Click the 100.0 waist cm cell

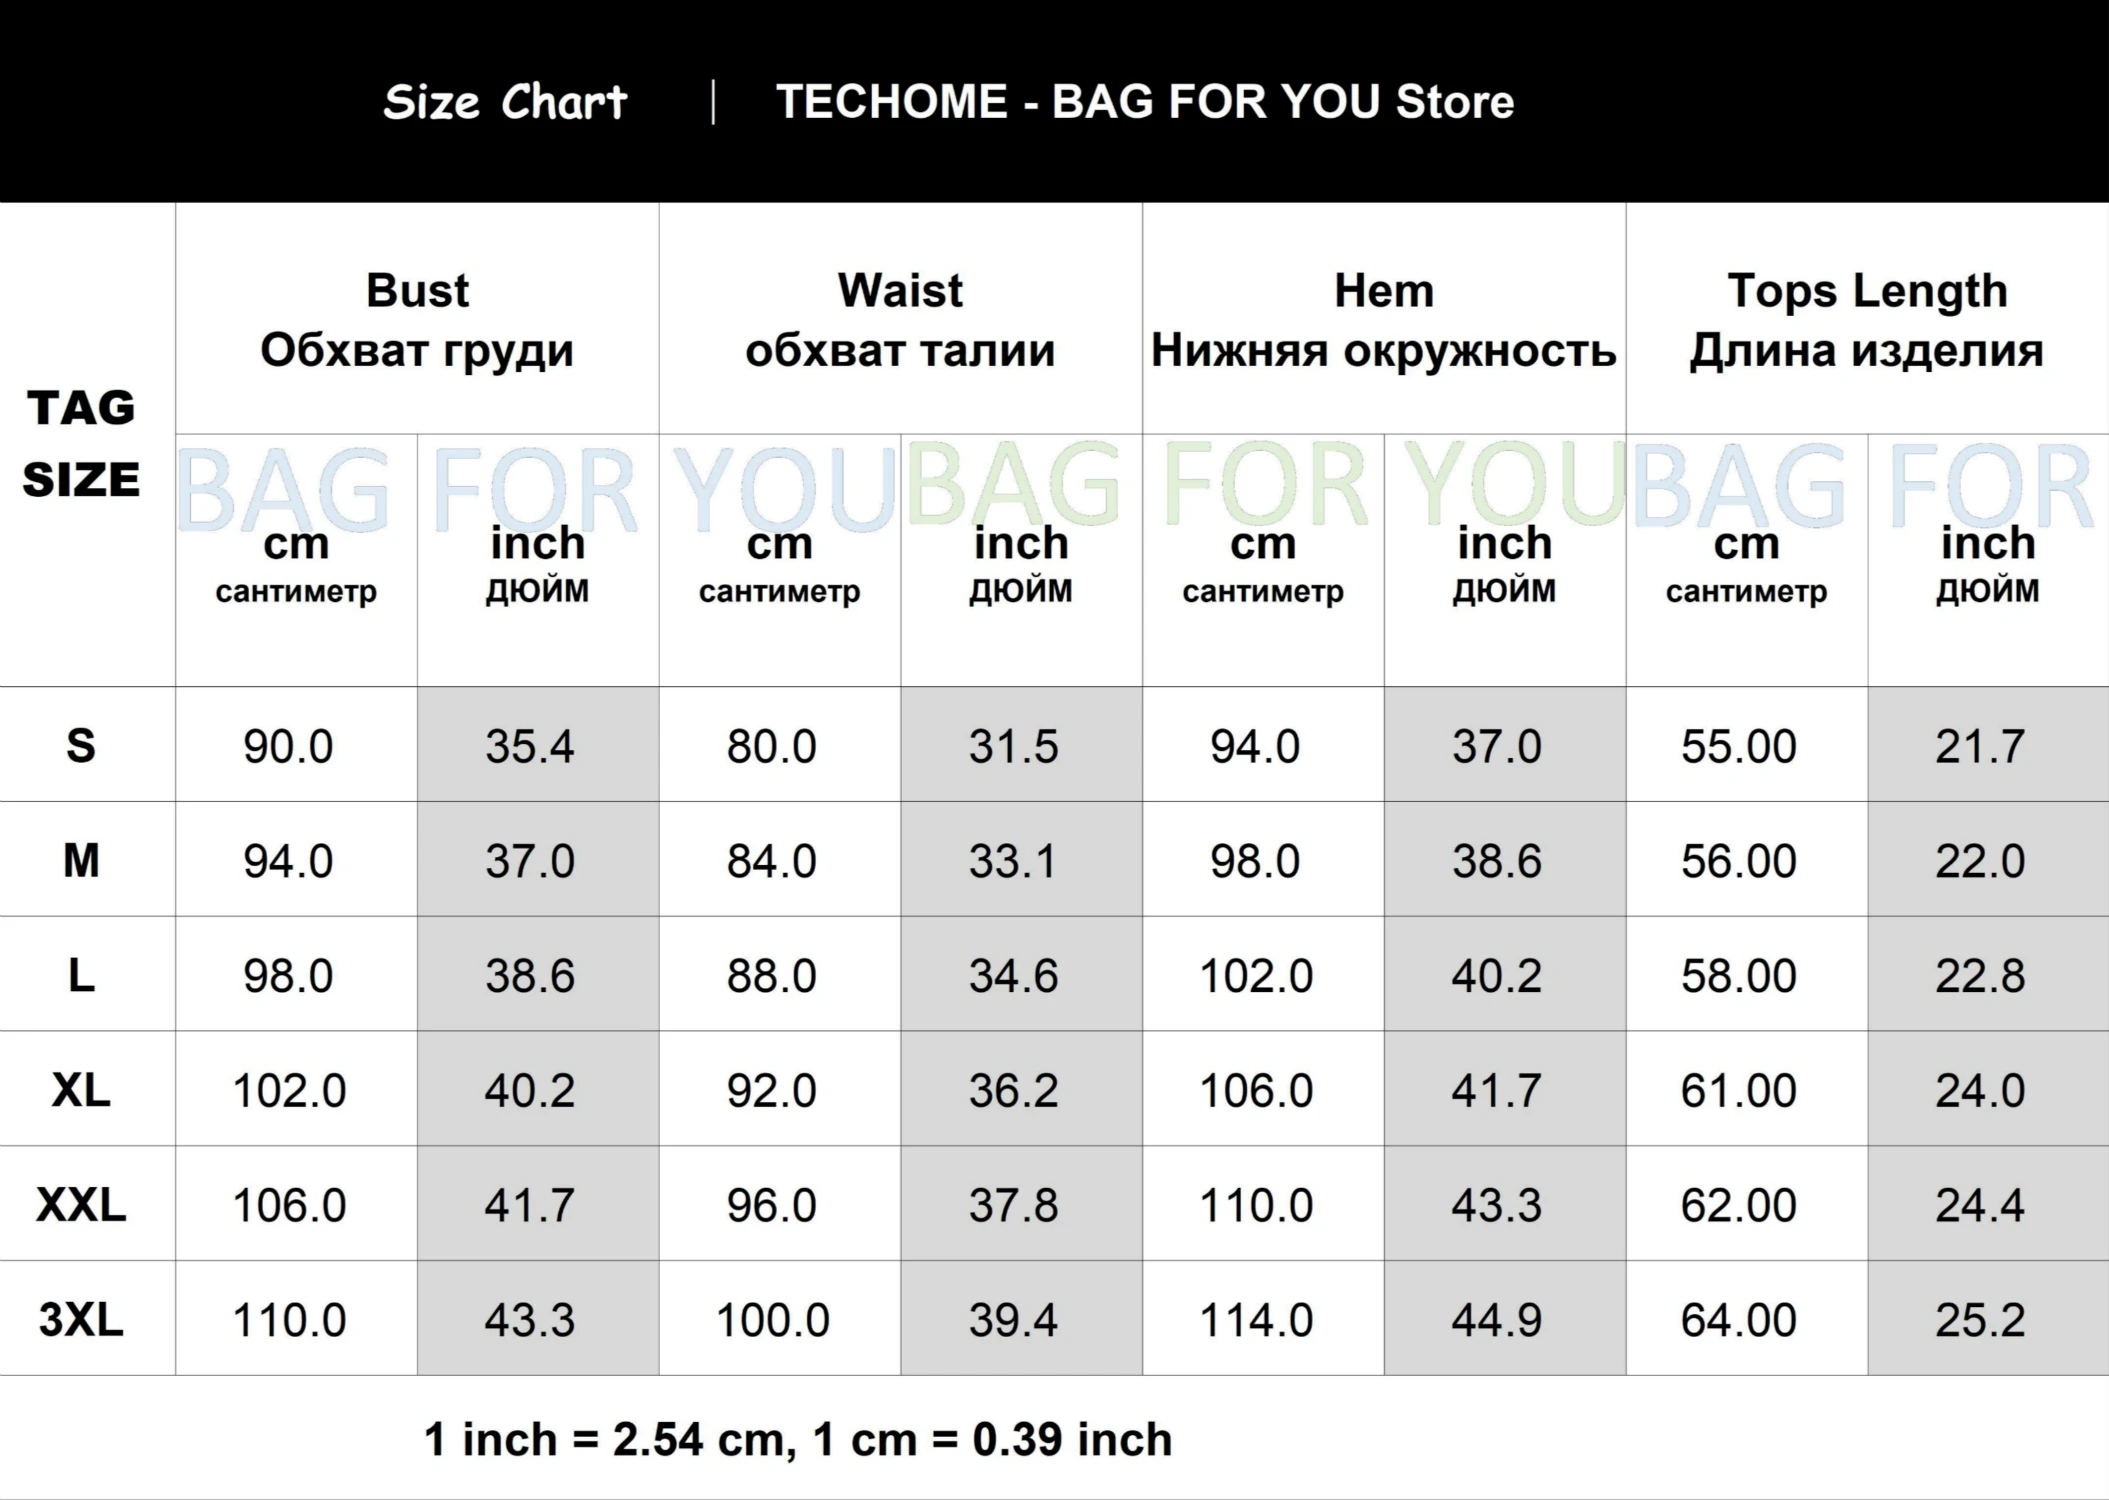(x=772, y=1320)
